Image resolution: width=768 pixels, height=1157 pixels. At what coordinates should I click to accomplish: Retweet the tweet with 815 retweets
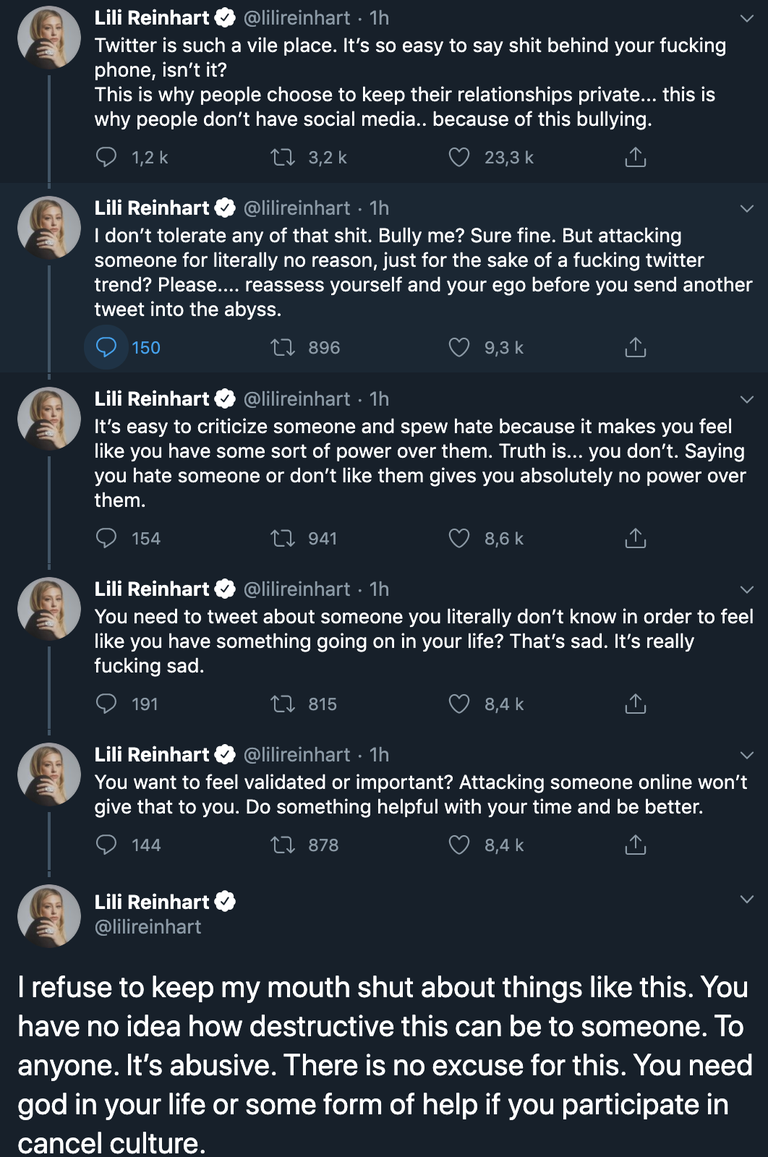point(283,704)
